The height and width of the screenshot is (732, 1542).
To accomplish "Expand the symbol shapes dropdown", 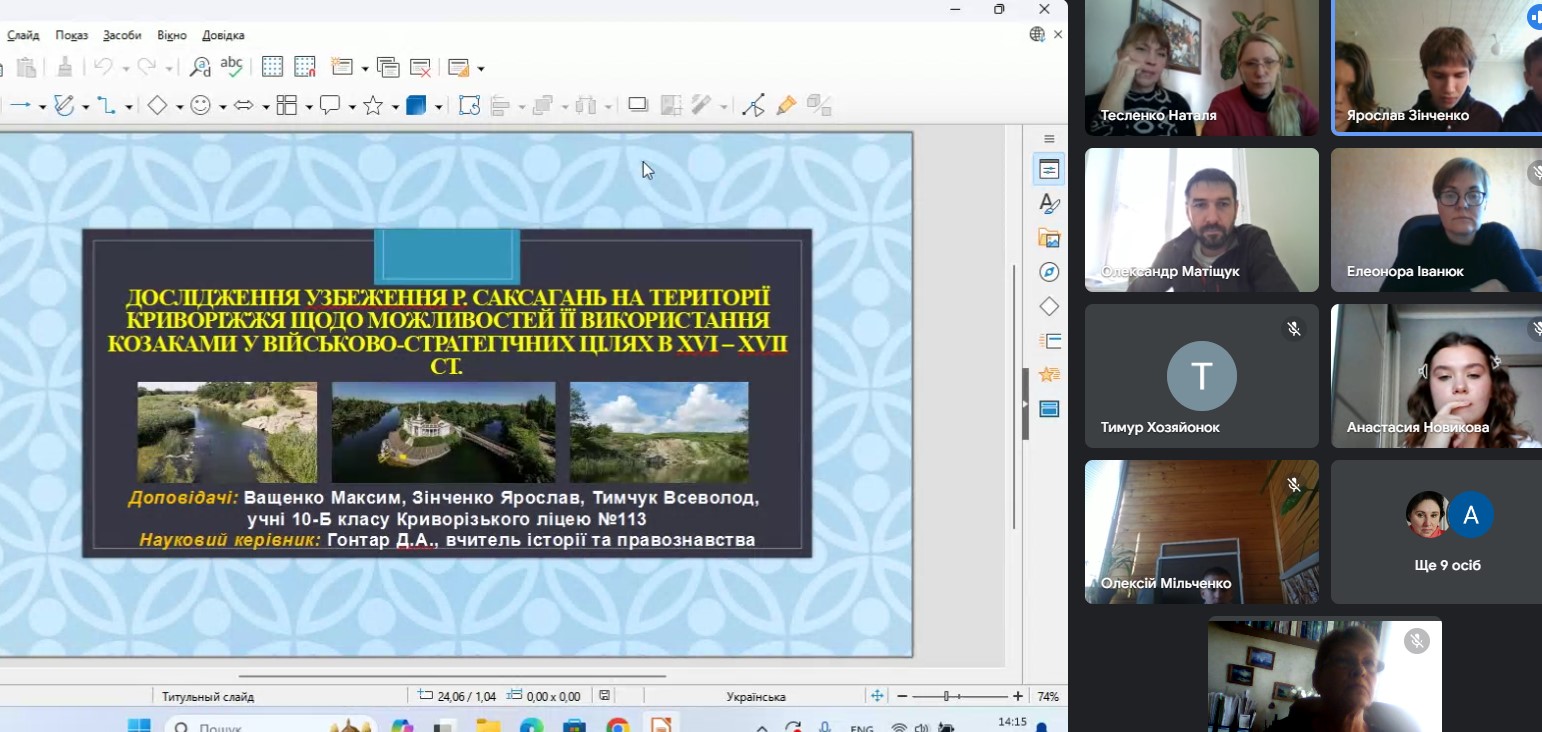I will point(222,106).
